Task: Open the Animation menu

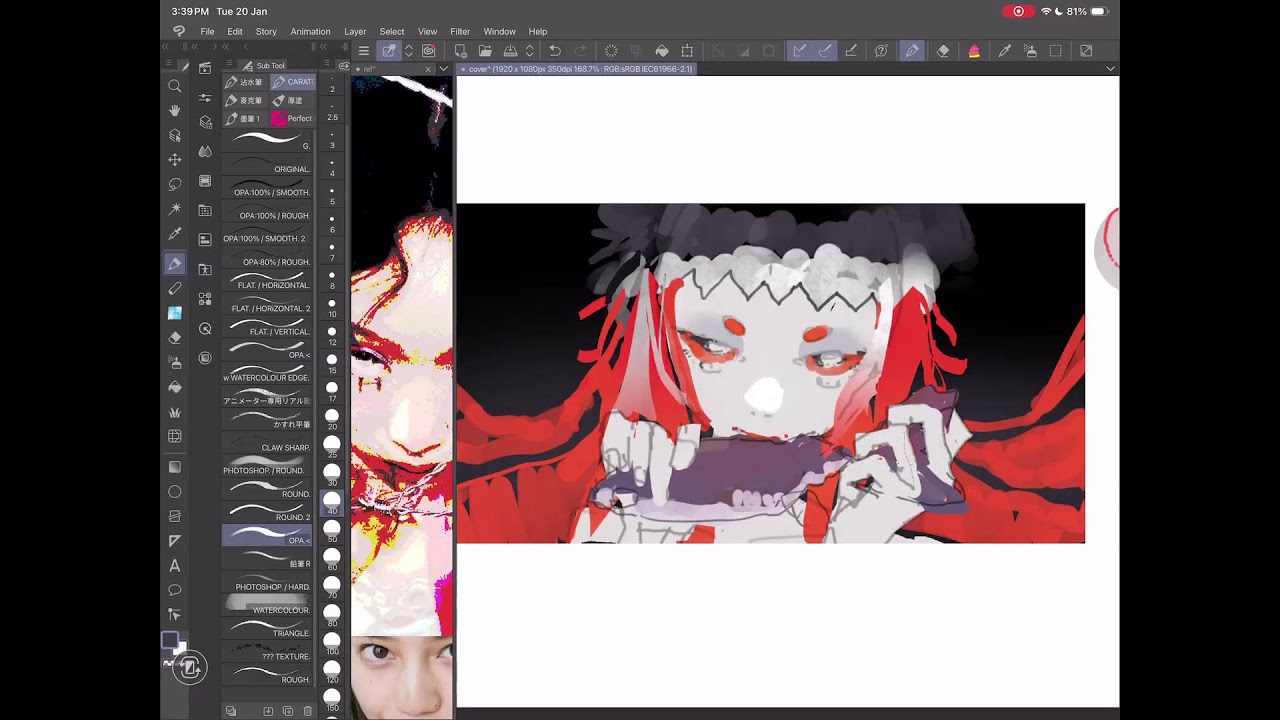Action: (310, 32)
